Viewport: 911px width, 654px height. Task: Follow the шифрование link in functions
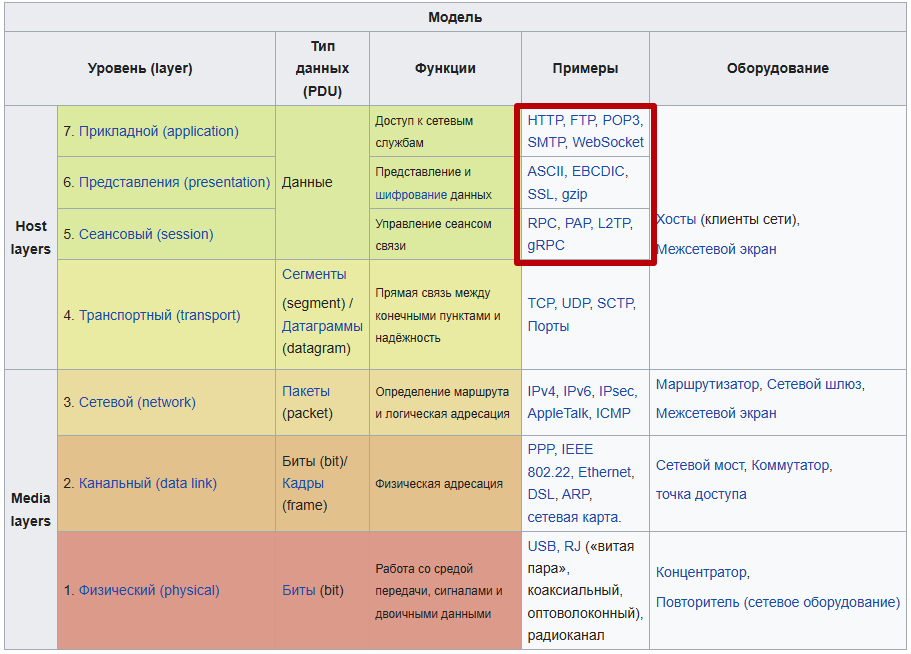point(410,195)
